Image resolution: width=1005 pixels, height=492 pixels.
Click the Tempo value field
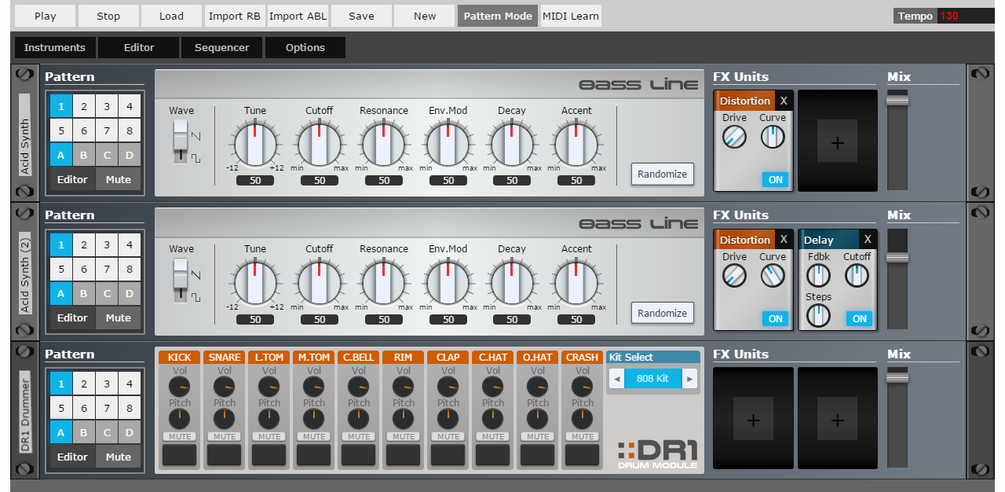coord(966,16)
